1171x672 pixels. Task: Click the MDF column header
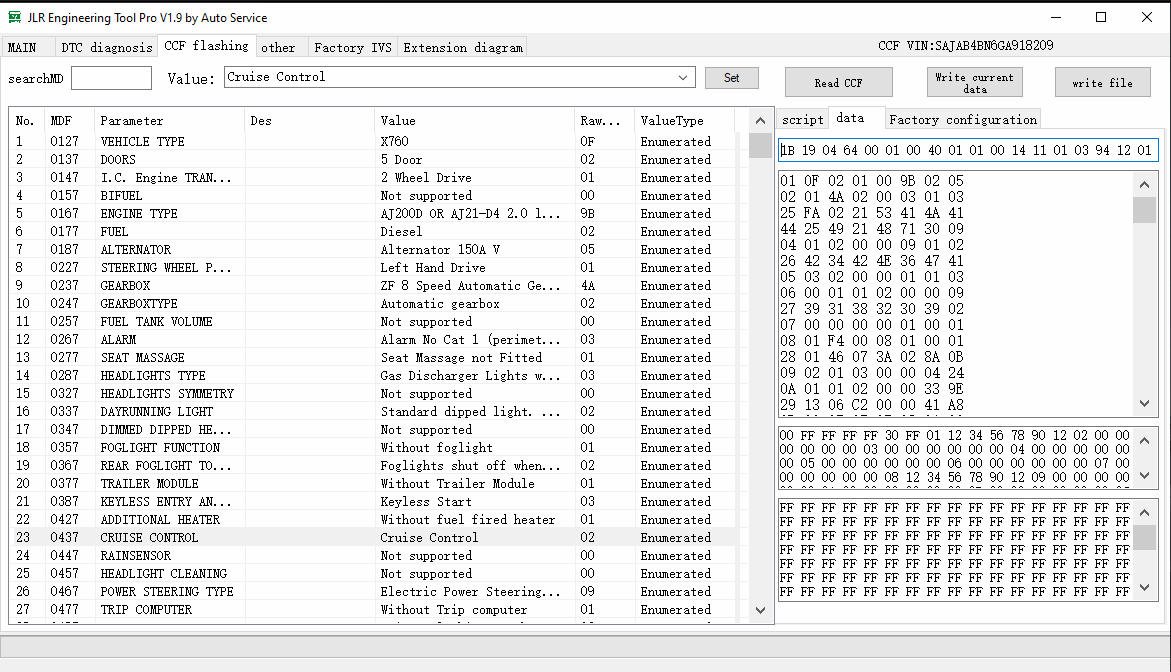click(x=69, y=120)
